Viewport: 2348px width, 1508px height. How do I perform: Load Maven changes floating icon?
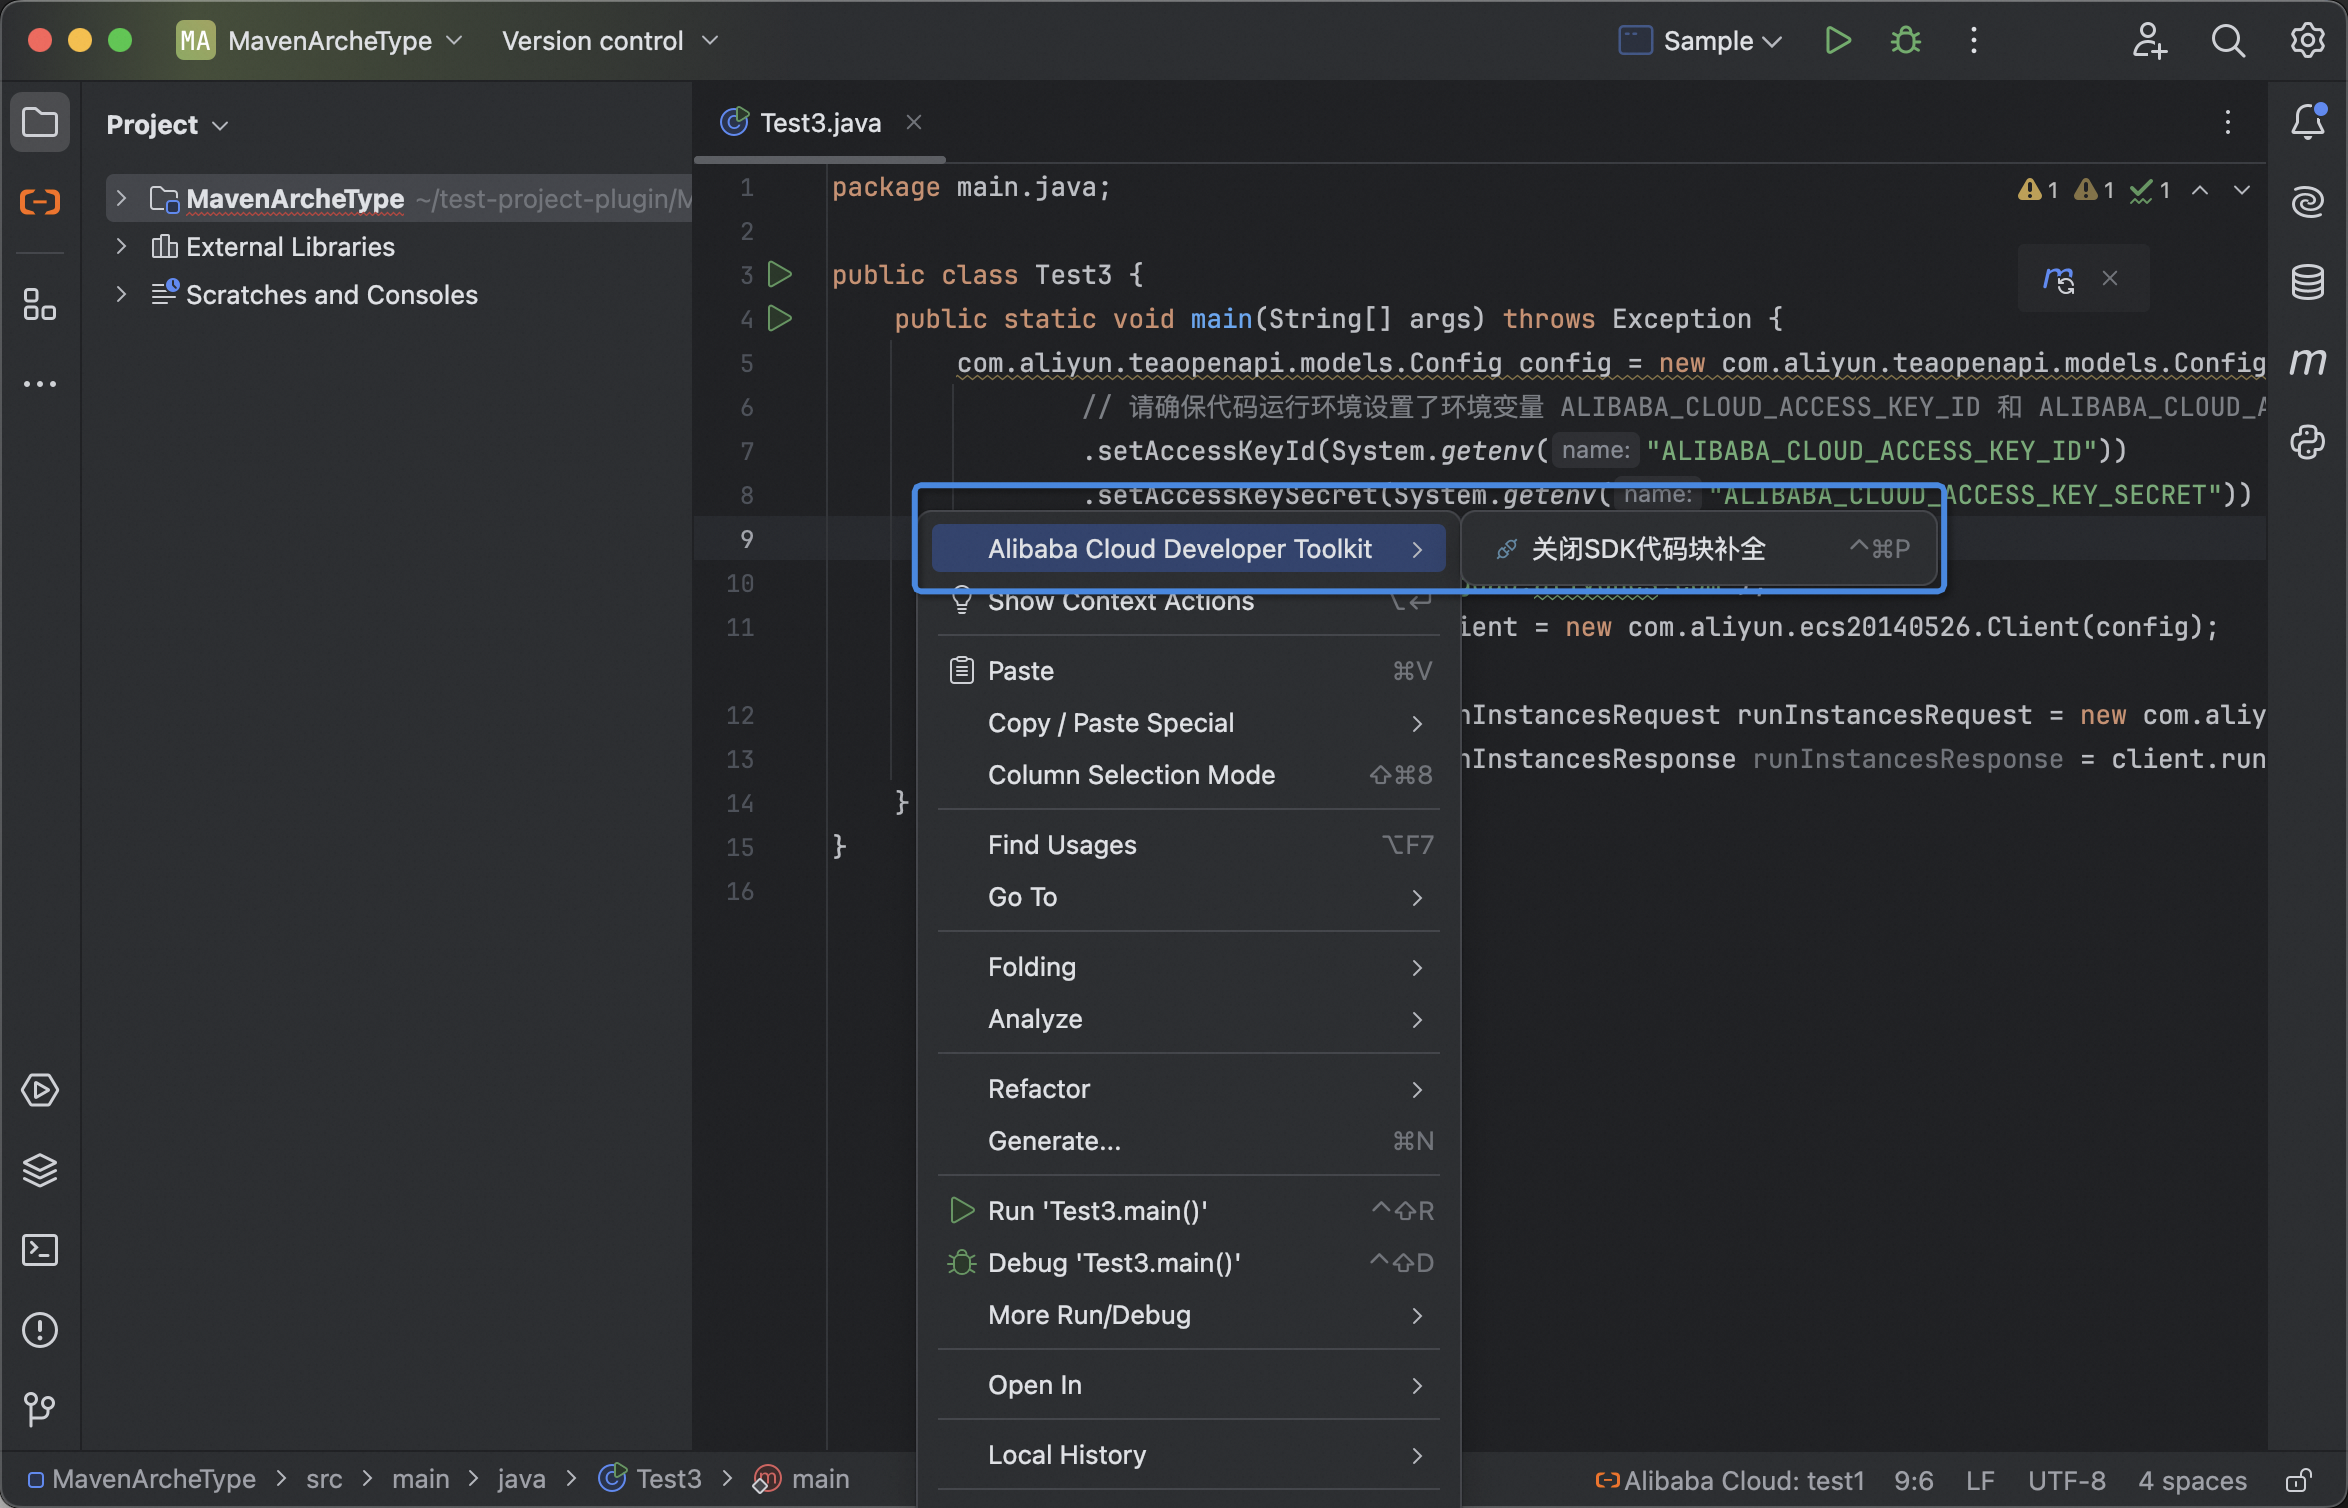click(x=2059, y=278)
